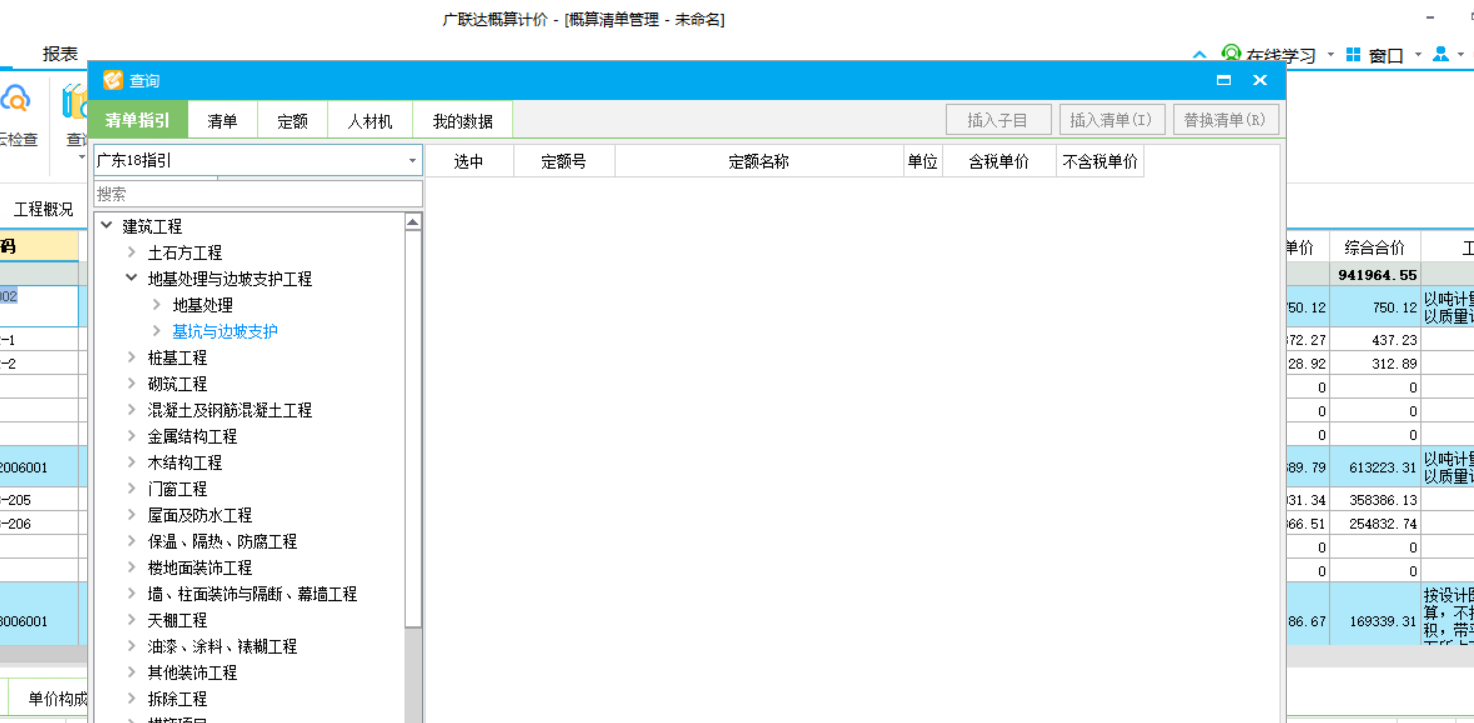Click the 254832.74 cell
This screenshot has height=723, width=1474.
pos(1376,523)
